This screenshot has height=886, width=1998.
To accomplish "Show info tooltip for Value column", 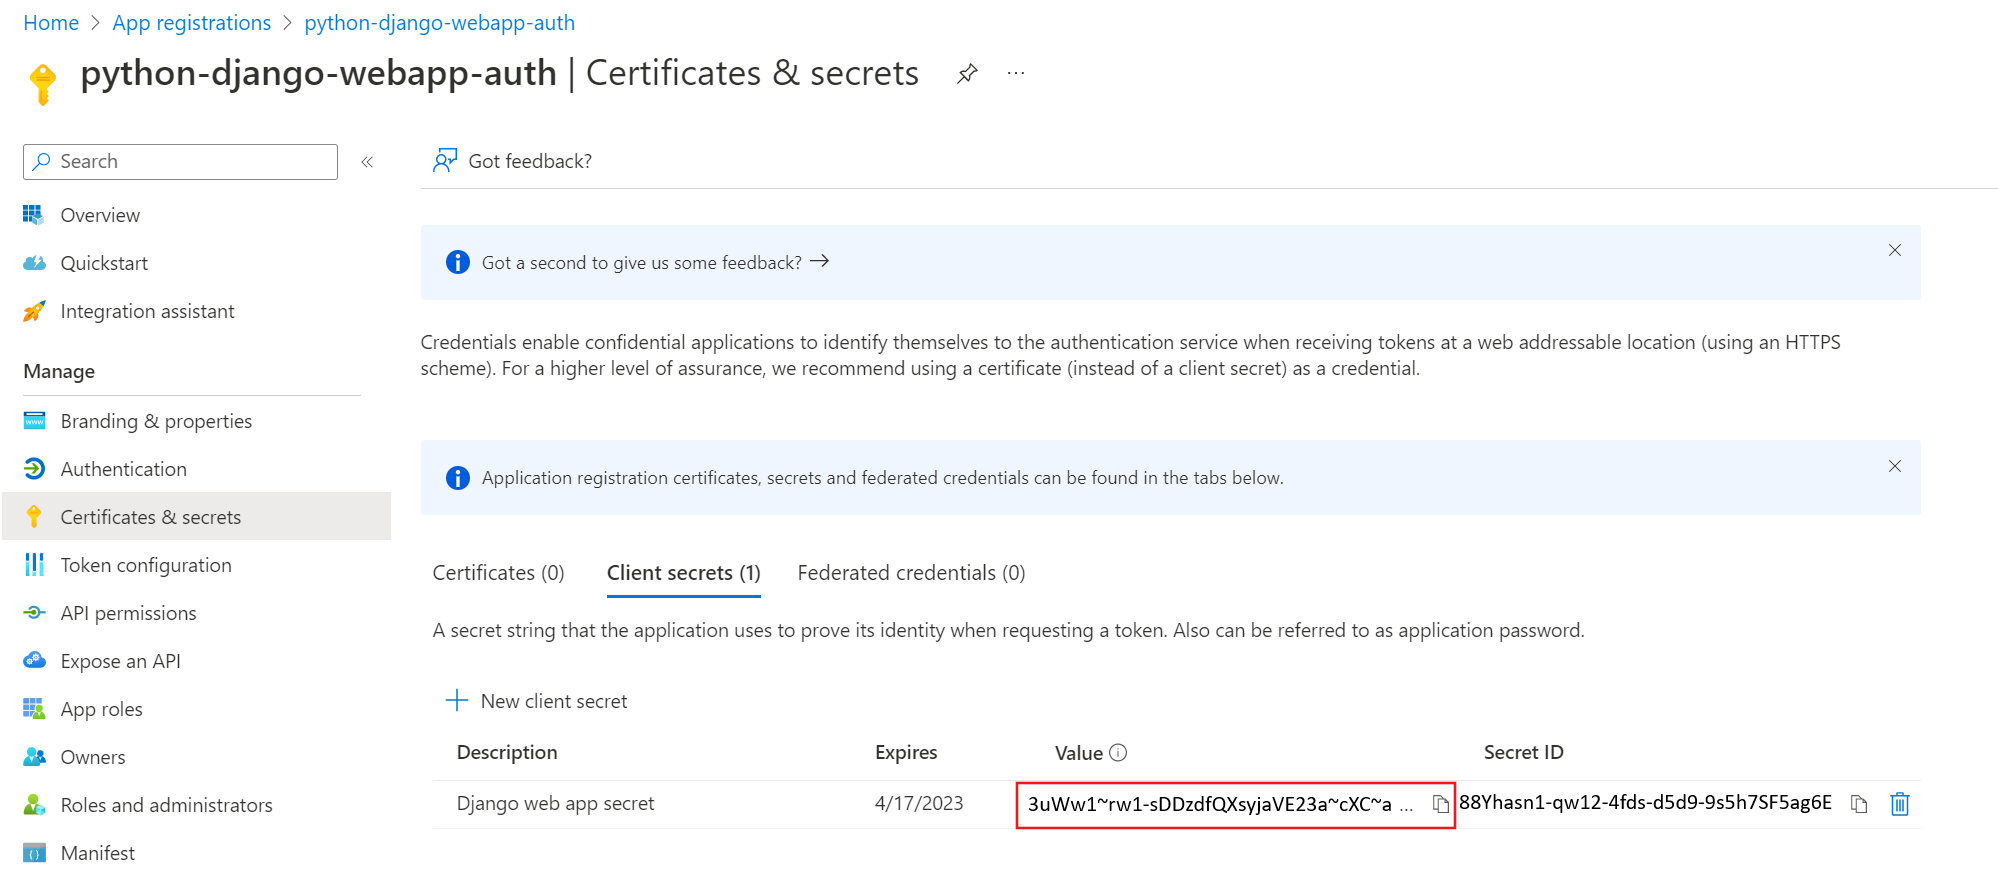I will tap(1118, 752).
